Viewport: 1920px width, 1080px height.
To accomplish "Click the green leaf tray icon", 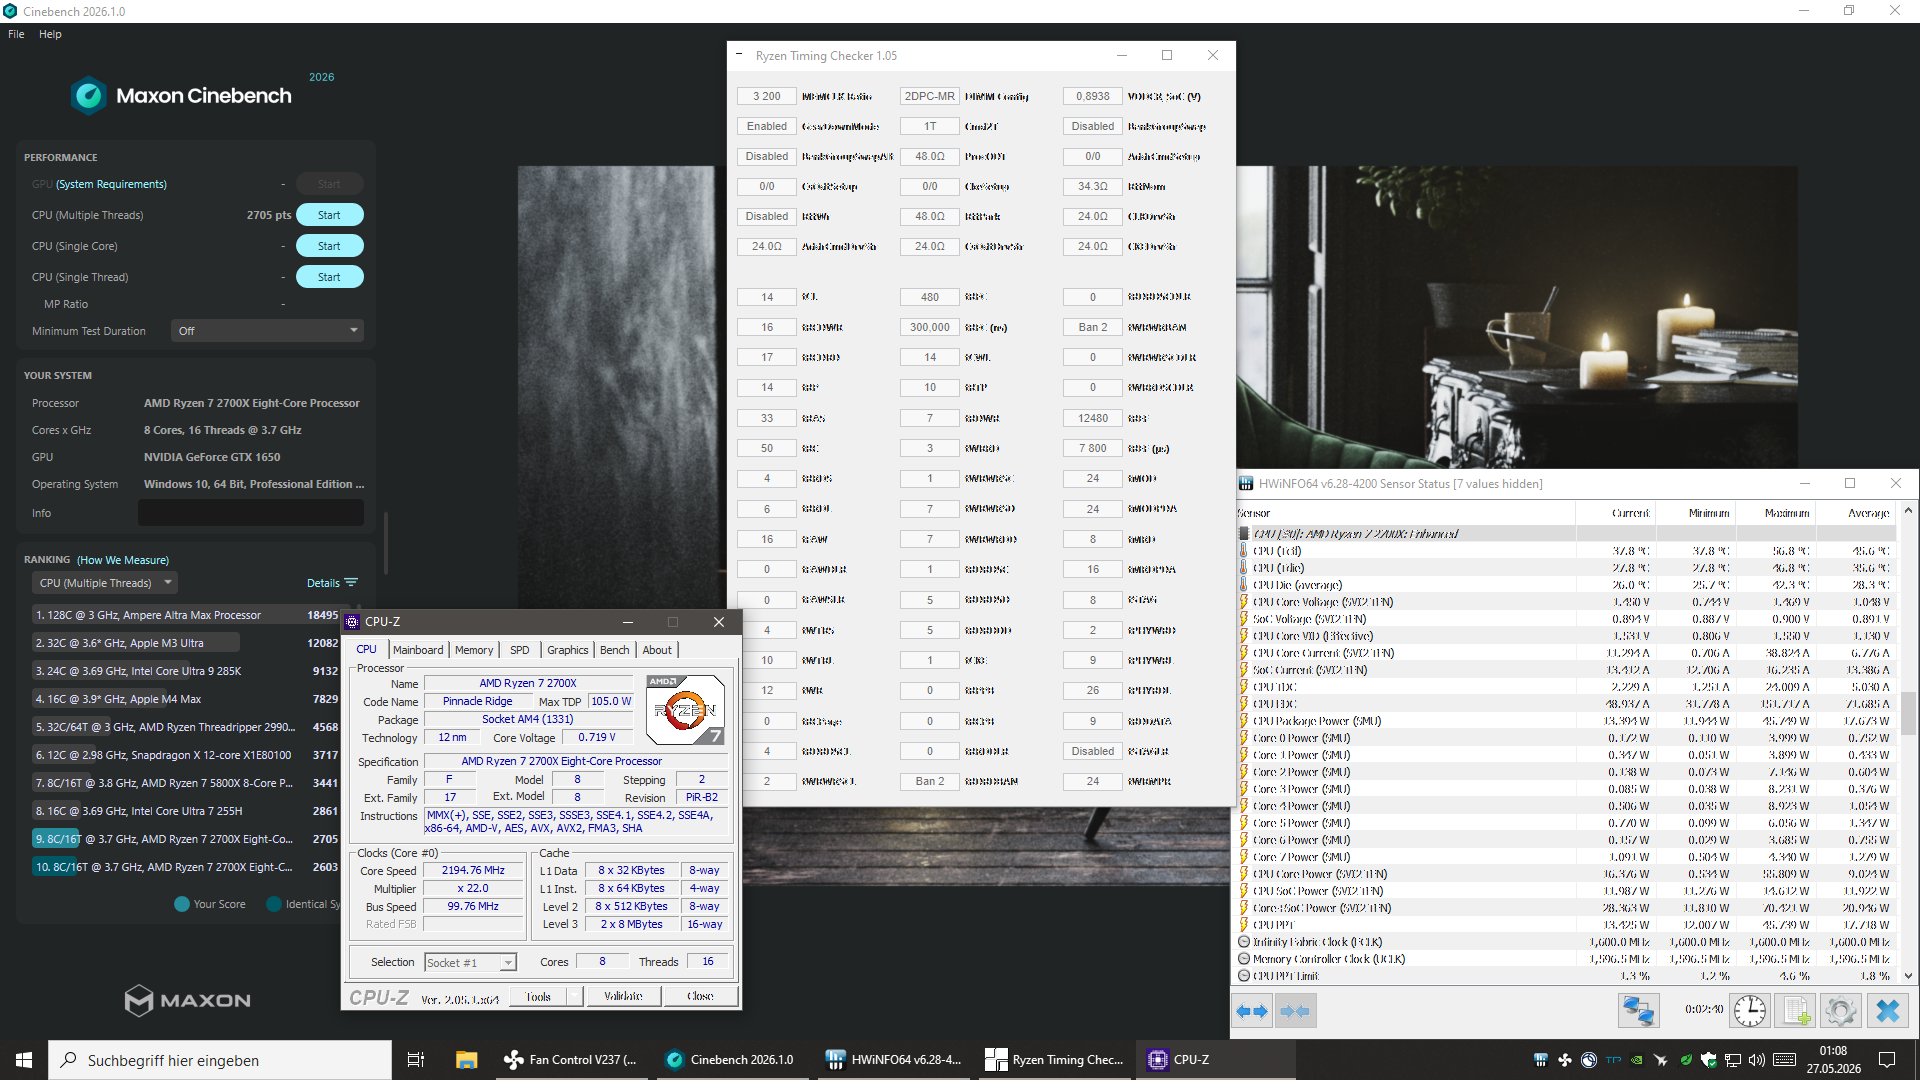I will pos(1686,1060).
